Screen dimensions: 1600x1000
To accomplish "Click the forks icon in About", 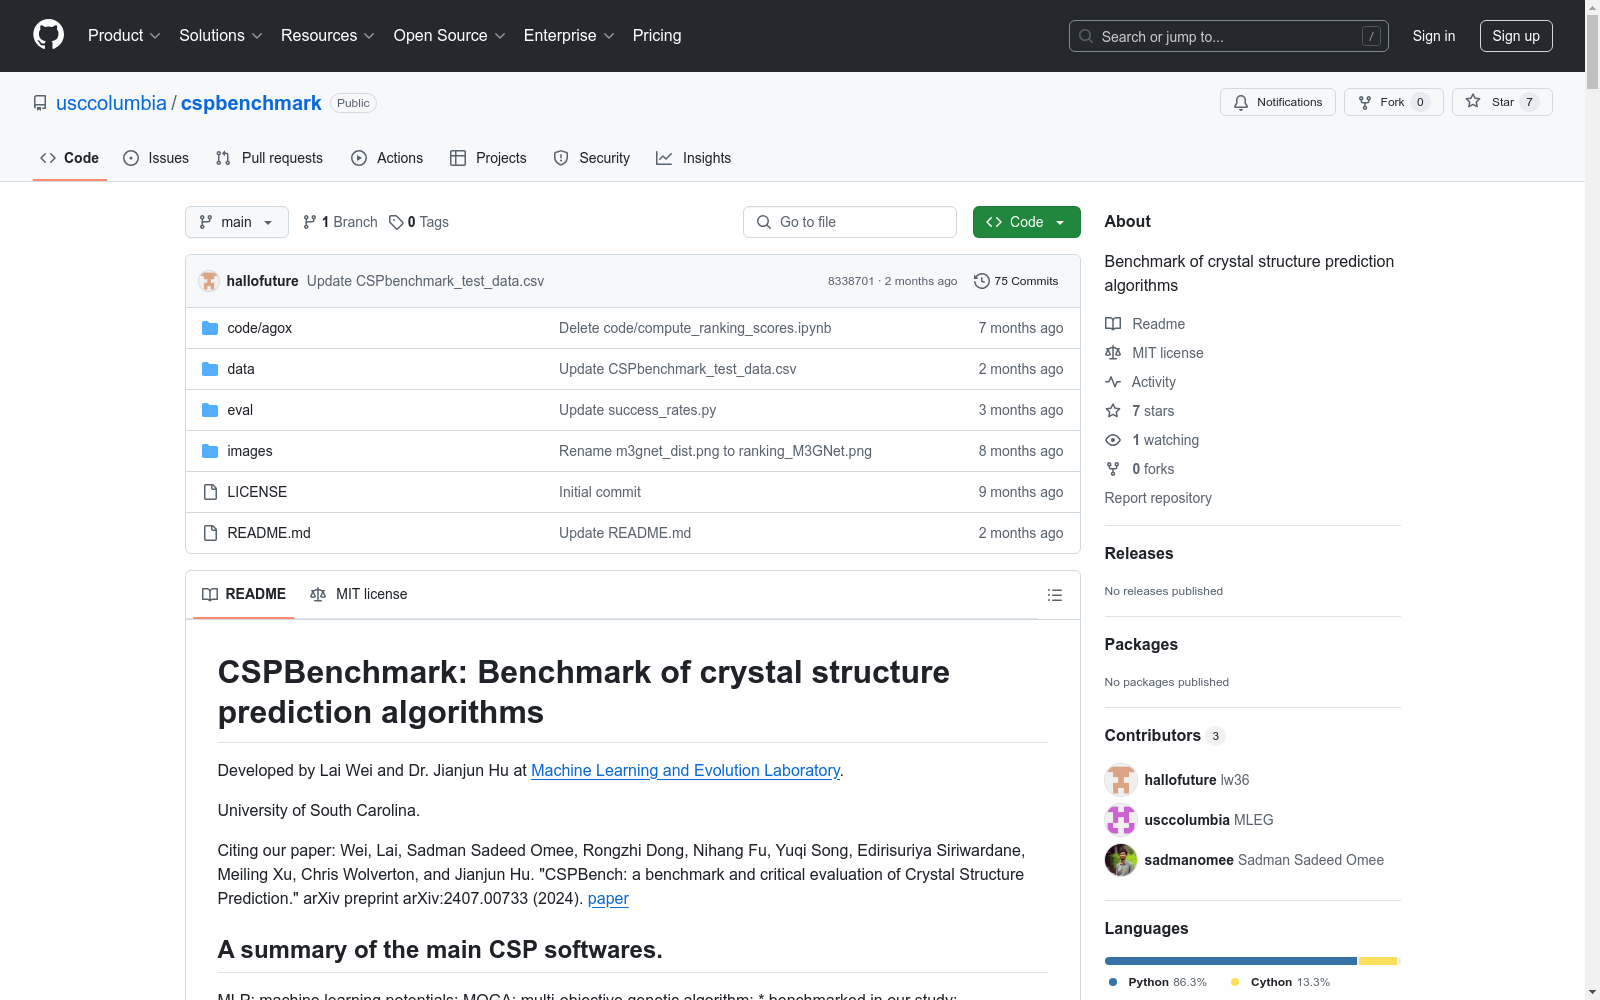I will pos(1113,469).
